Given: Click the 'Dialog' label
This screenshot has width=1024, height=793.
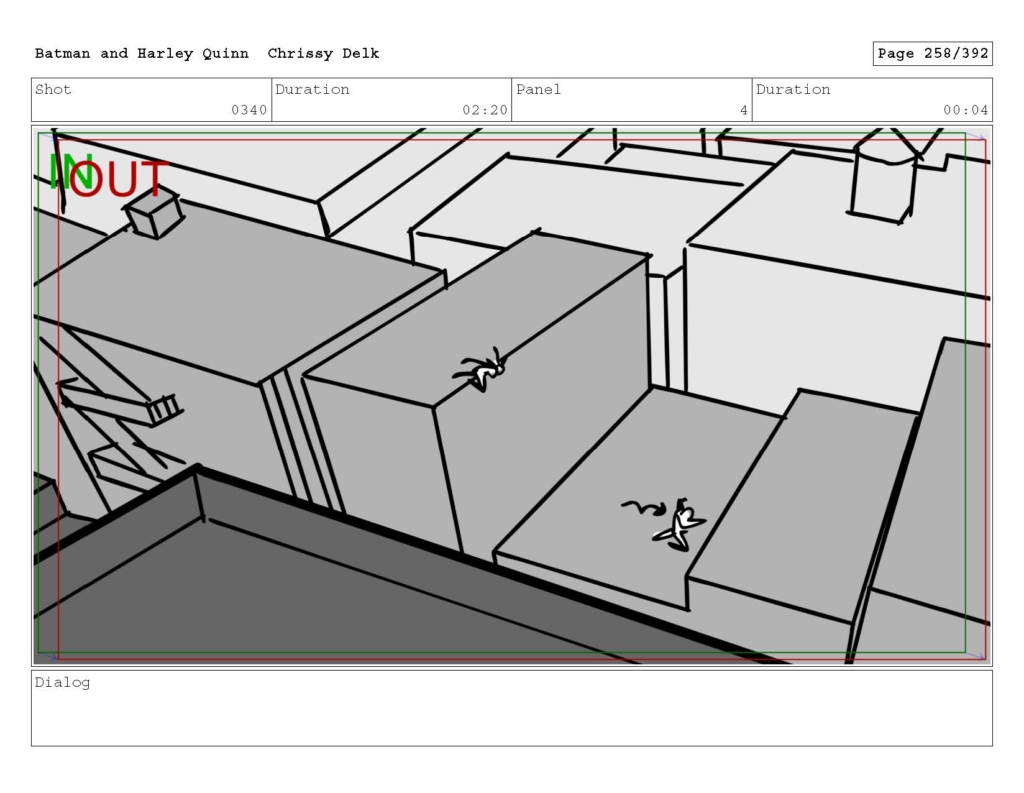Looking at the screenshot, I should coord(62,683).
